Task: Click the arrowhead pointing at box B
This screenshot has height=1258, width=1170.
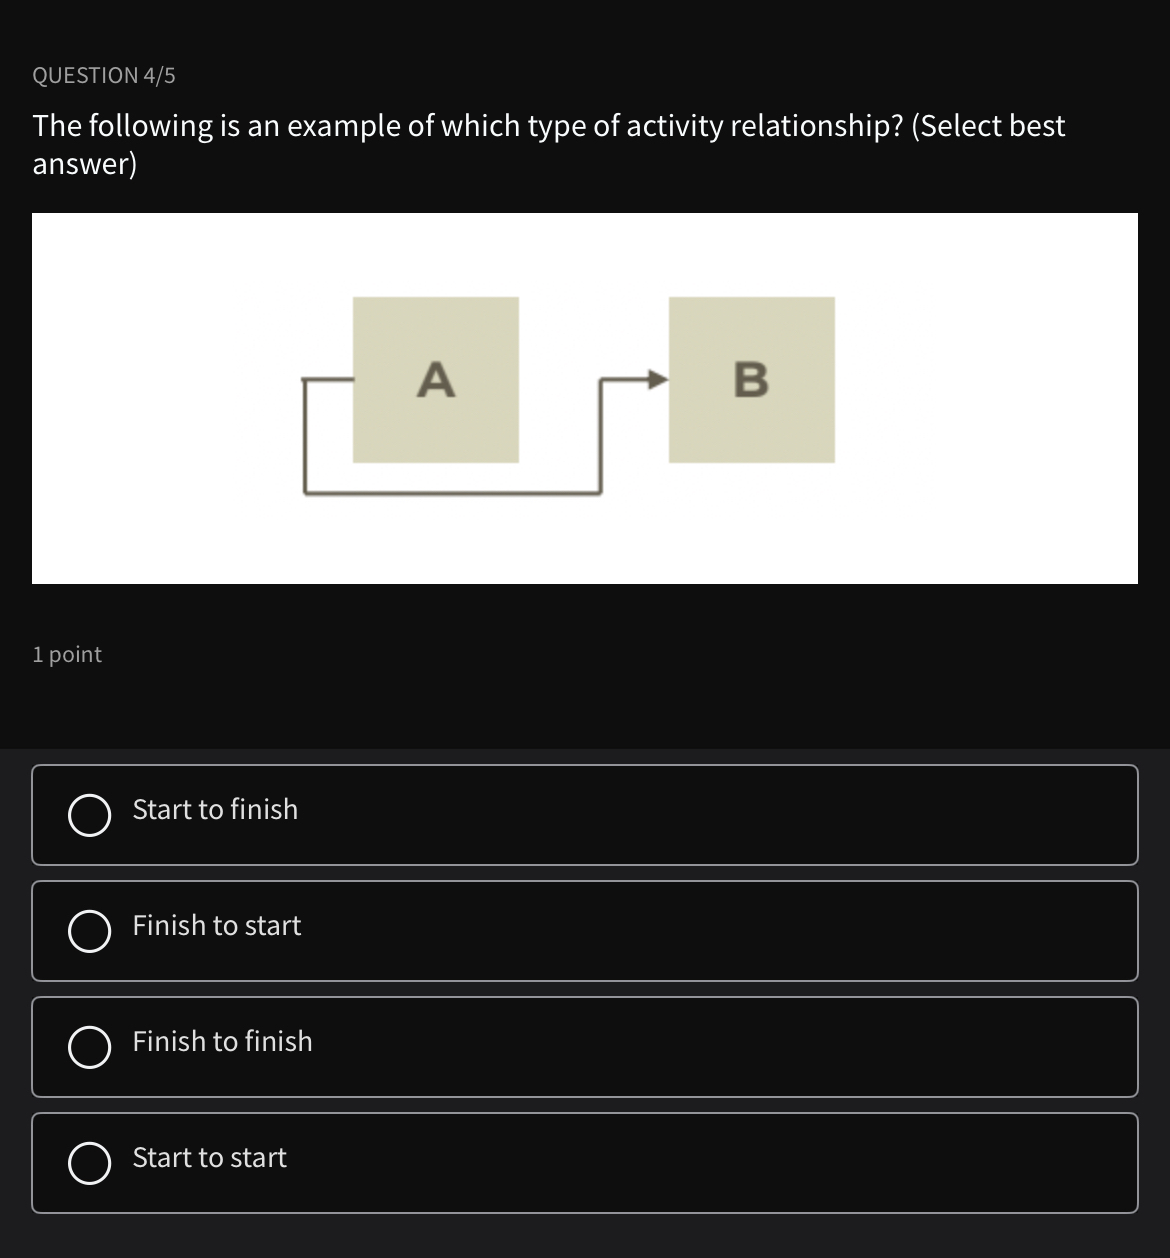Action: coord(657,379)
